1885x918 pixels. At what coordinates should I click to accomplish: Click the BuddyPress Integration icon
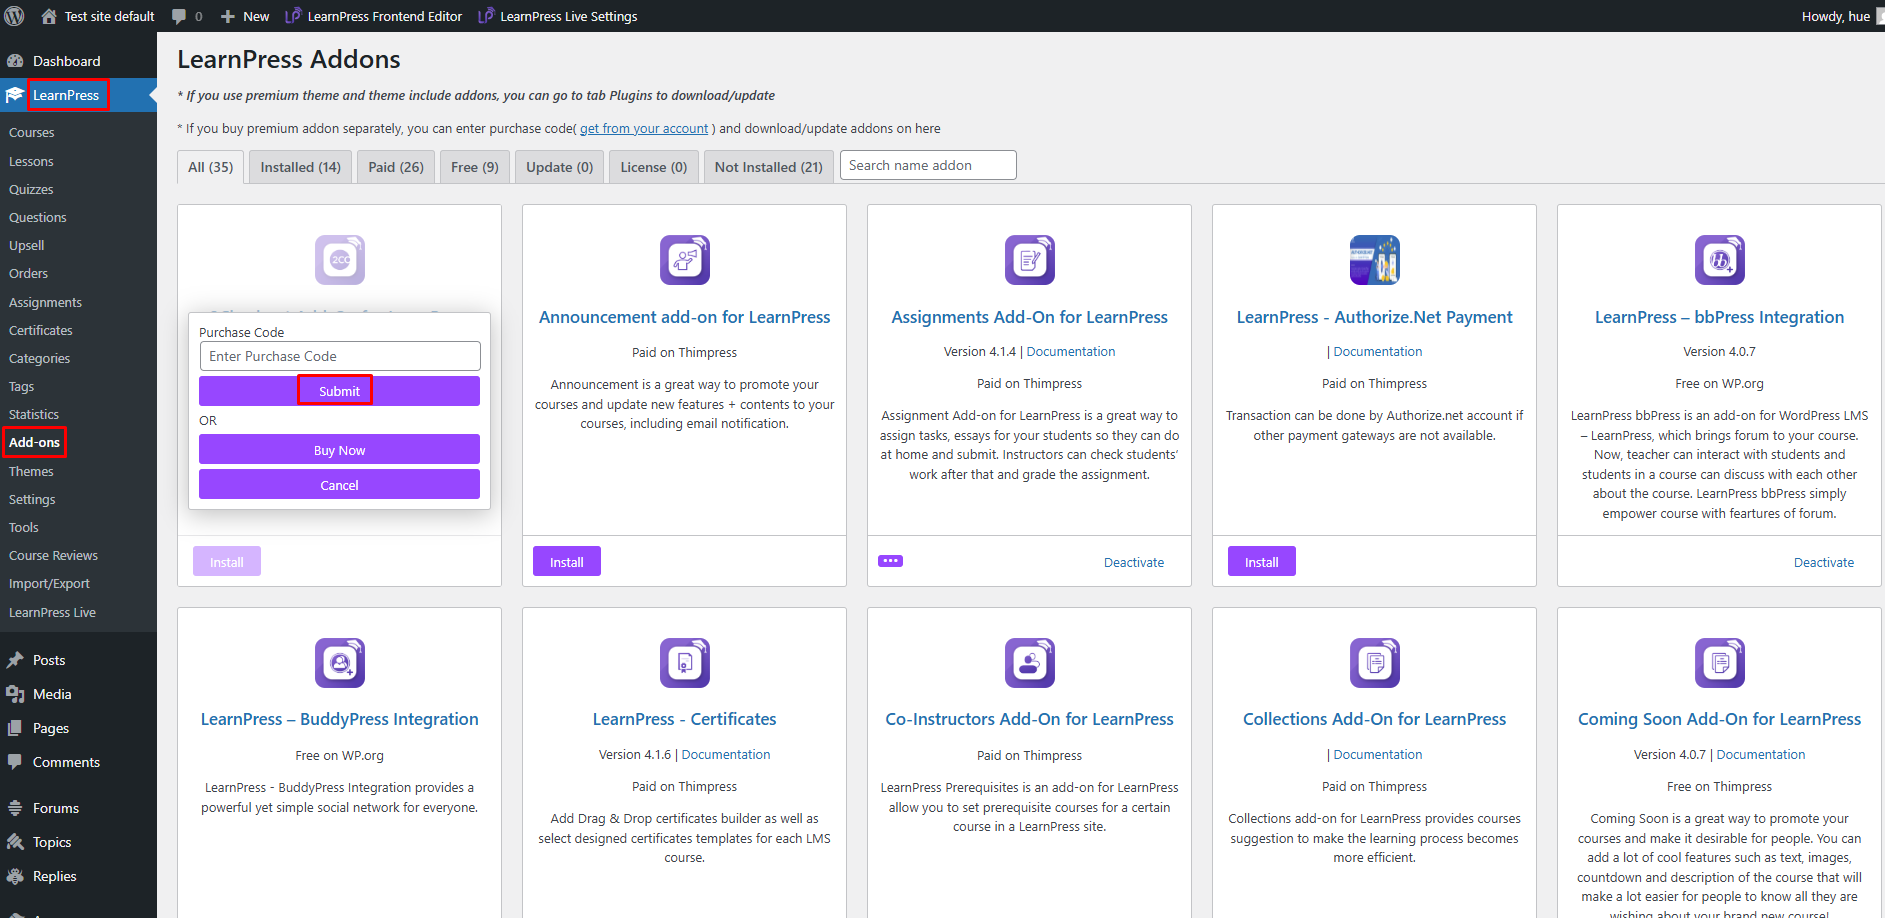(340, 663)
